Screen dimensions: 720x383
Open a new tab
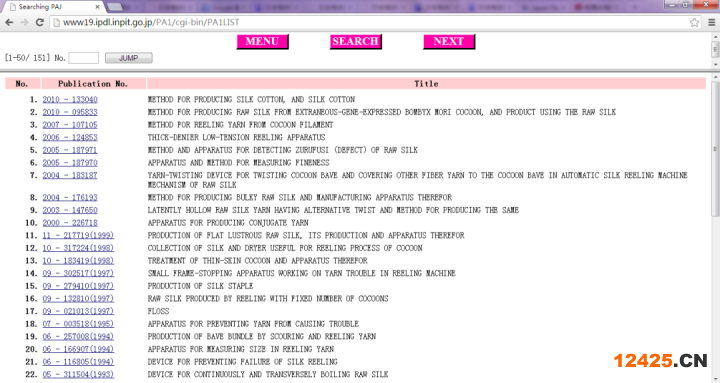pyautogui.click(x=114, y=6)
